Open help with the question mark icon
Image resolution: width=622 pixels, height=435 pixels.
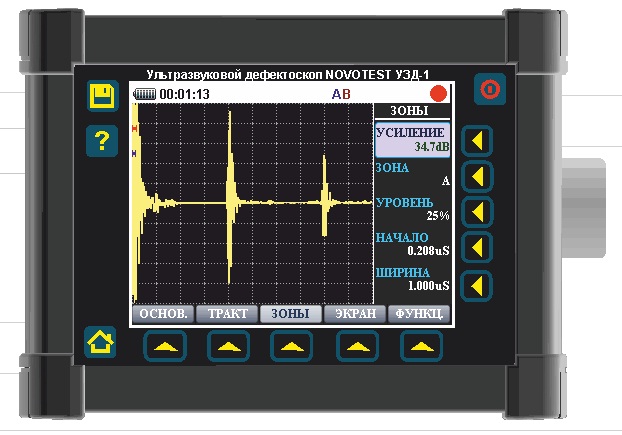(x=102, y=141)
